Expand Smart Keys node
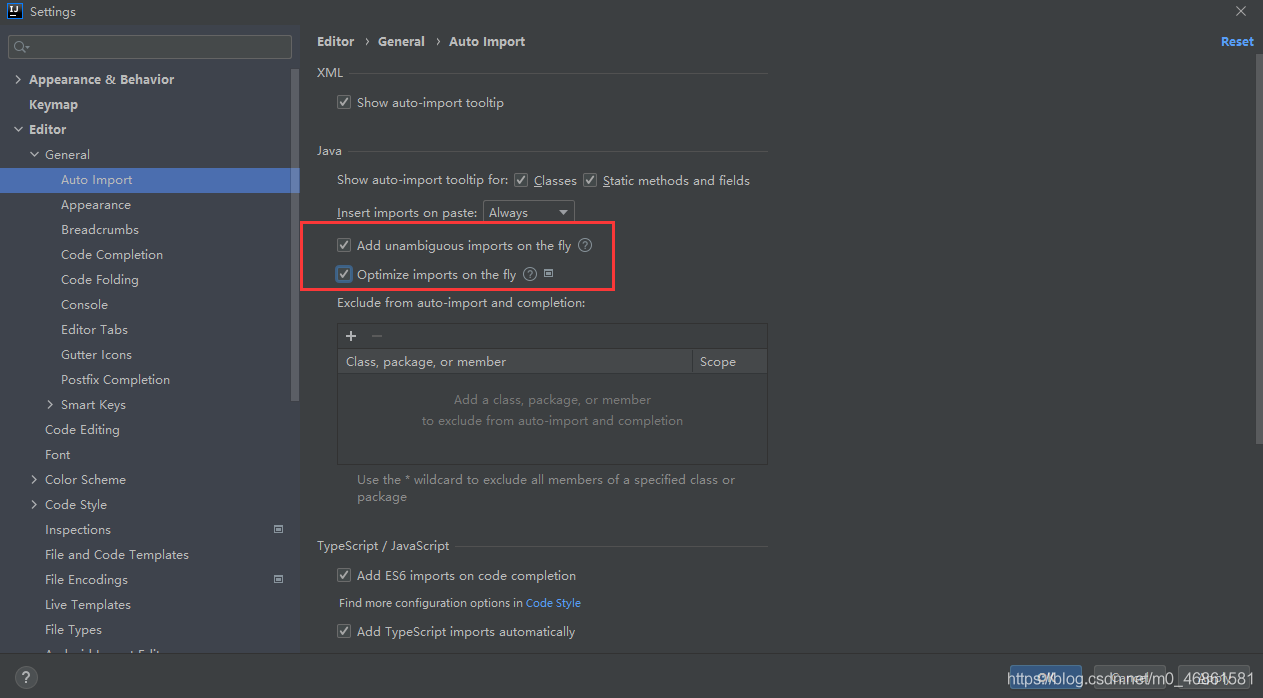Screen dimensions: 1263x698 [x=50, y=404]
